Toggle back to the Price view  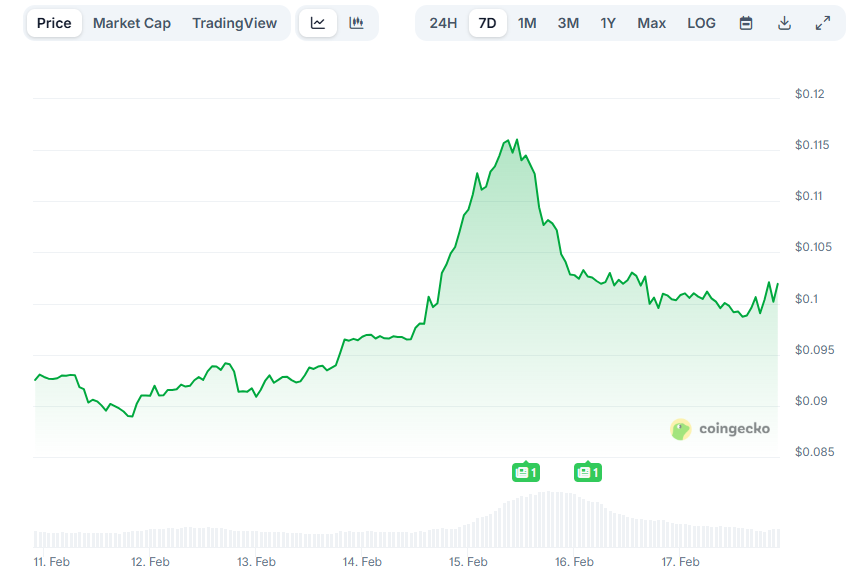[x=53, y=22]
